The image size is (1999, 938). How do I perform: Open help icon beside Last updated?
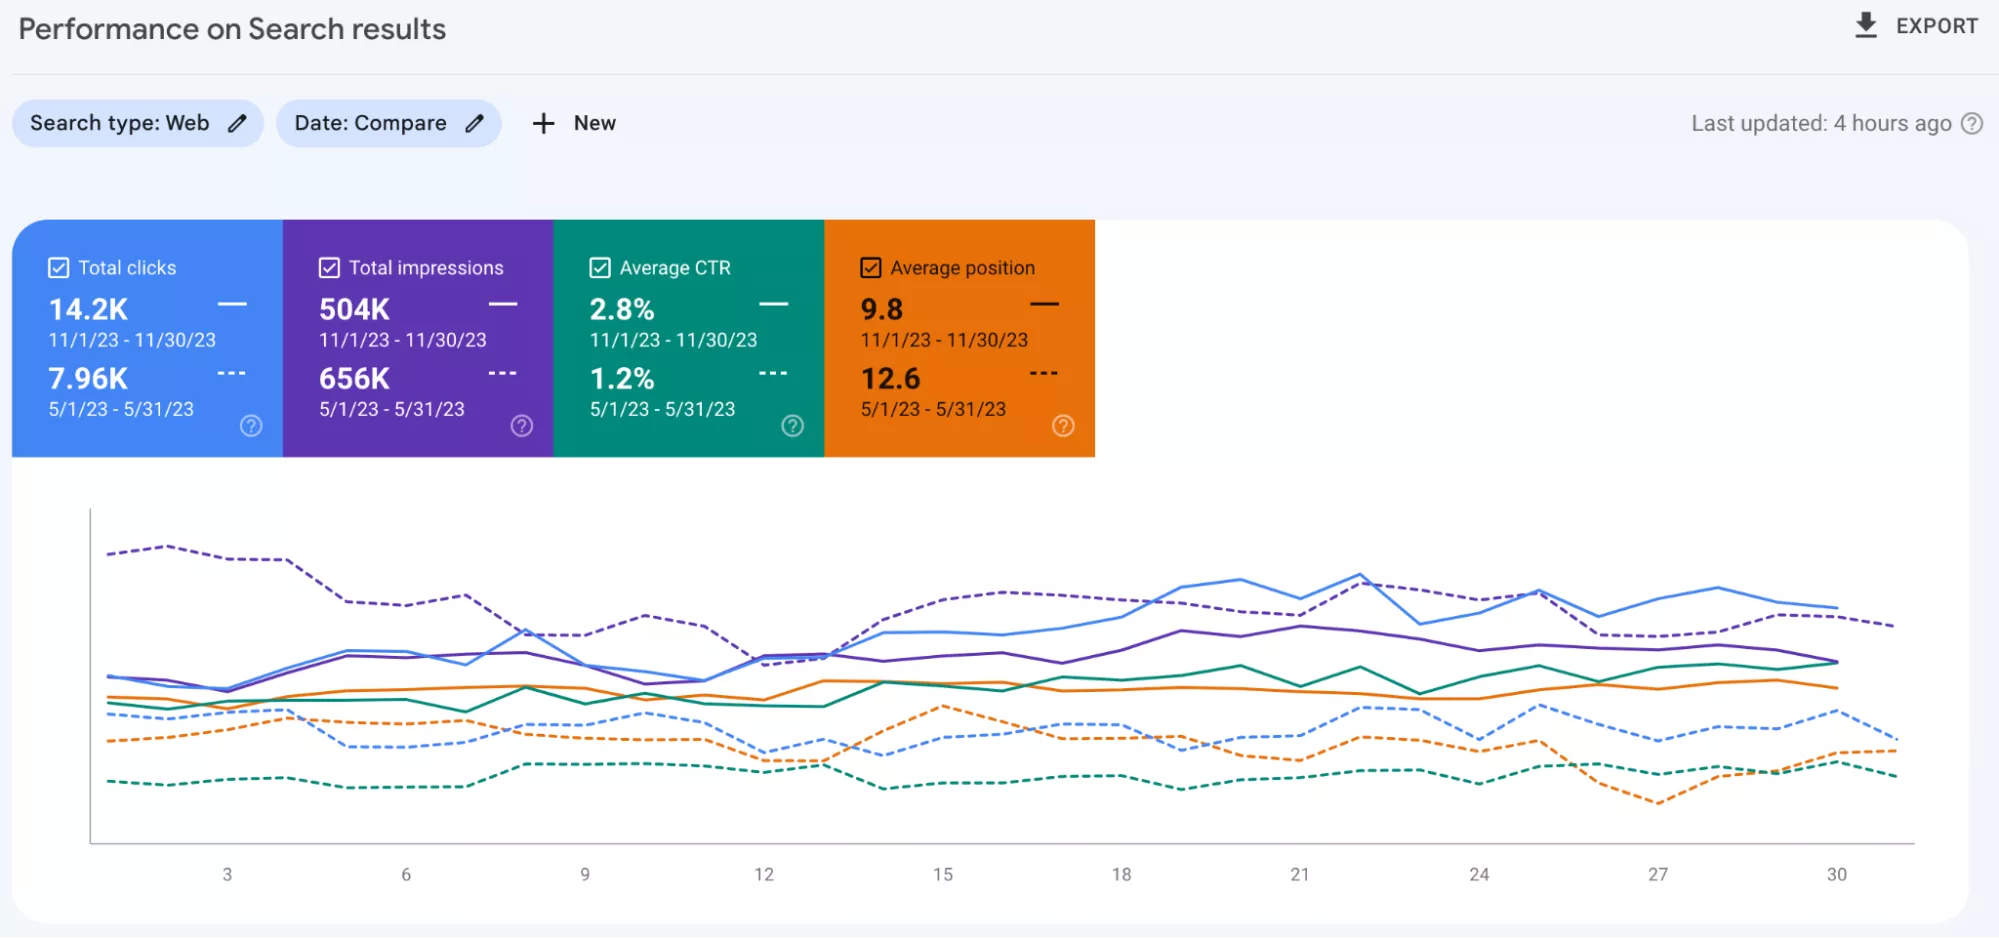1972,123
